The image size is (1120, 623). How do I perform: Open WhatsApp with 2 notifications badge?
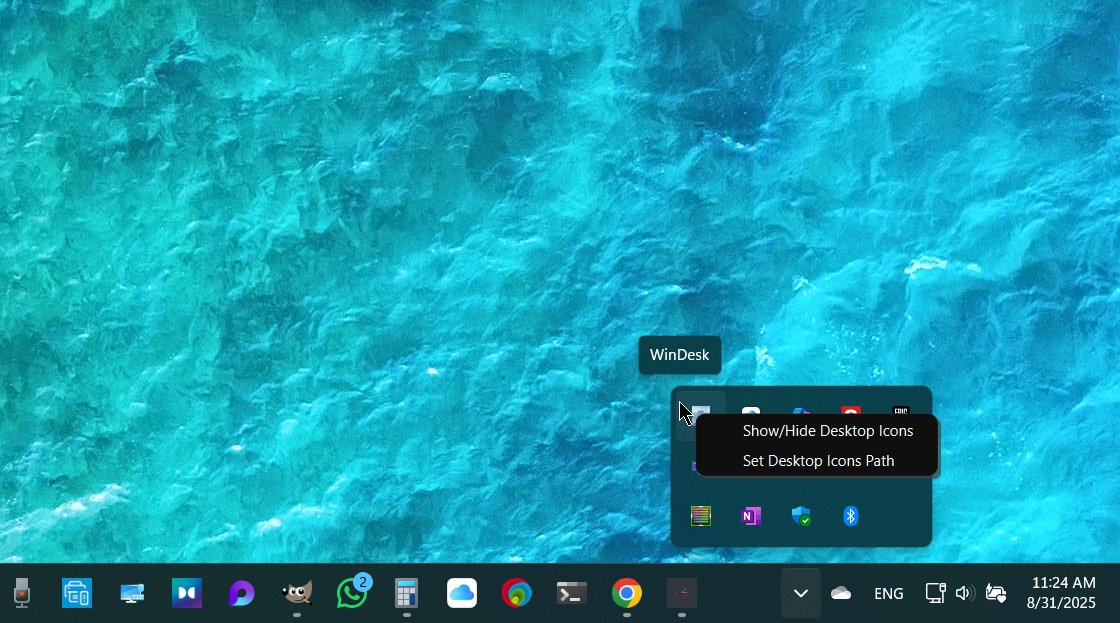click(x=353, y=592)
